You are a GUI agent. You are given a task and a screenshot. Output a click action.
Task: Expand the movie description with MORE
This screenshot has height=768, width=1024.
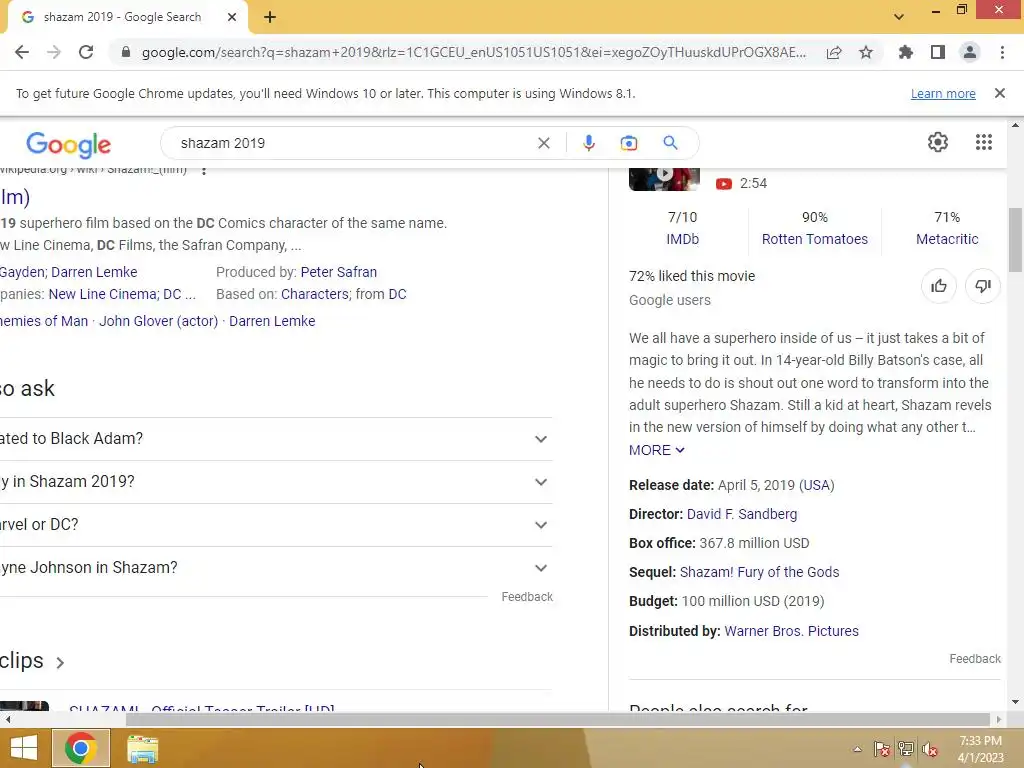pyautogui.click(x=656, y=450)
